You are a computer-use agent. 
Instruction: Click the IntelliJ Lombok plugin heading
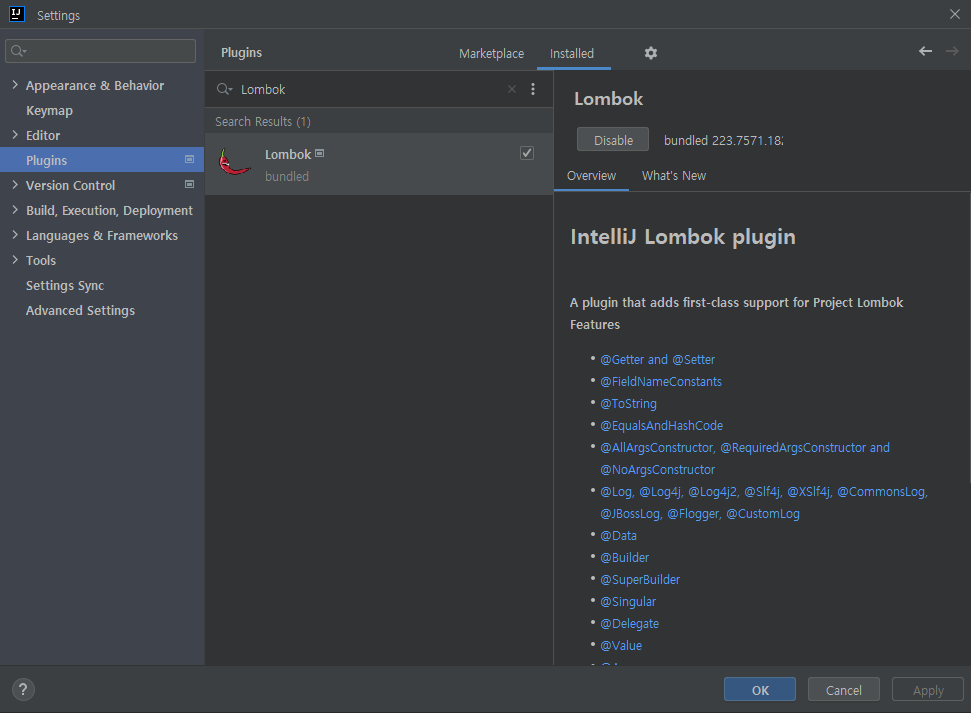(682, 237)
